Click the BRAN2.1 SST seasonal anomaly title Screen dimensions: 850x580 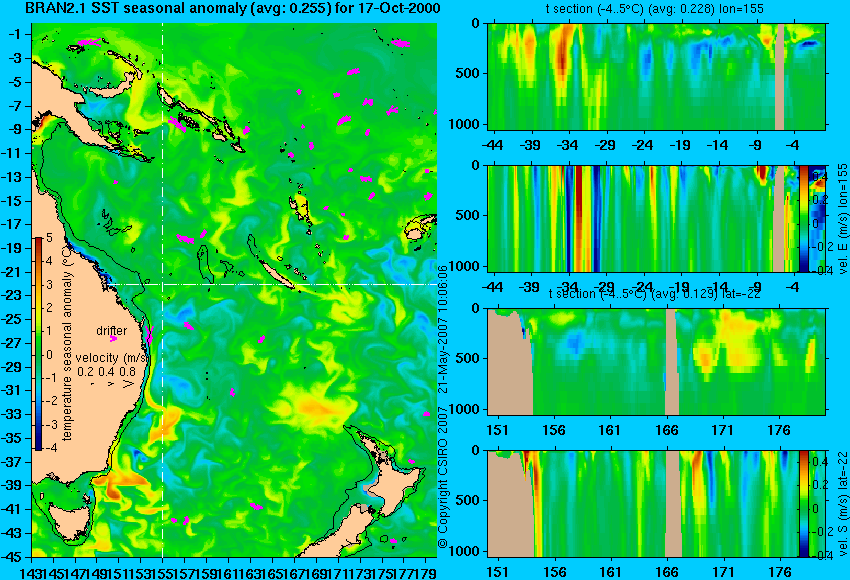point(233,8)
